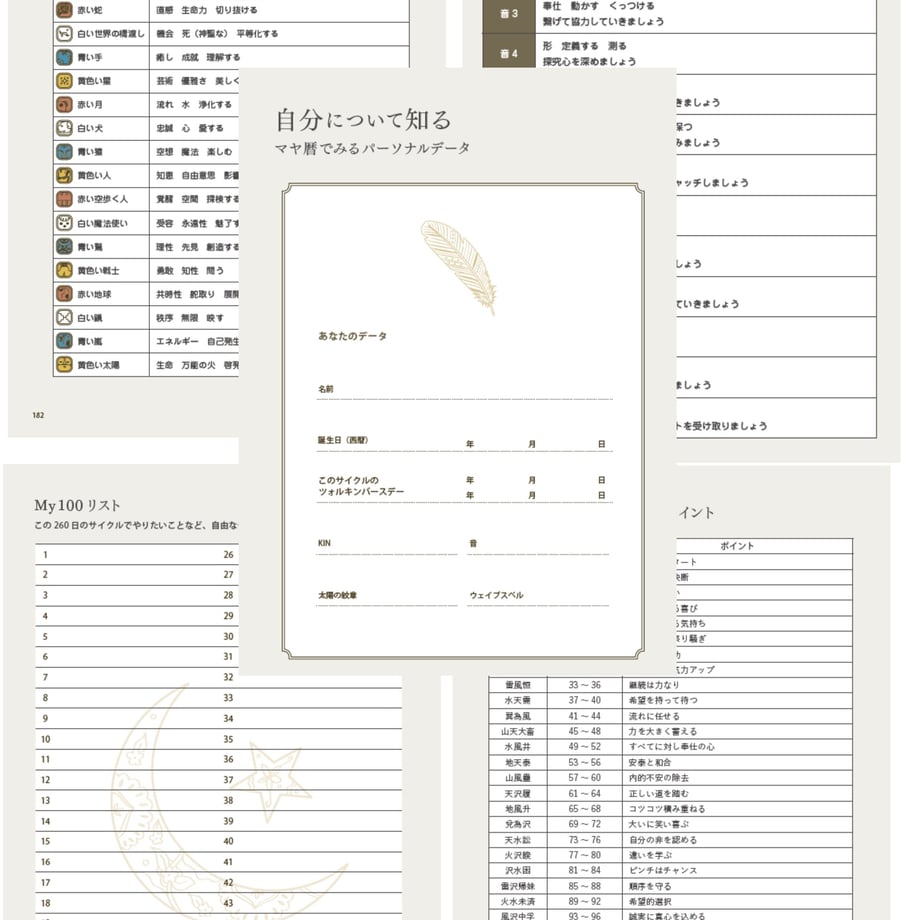Screen dimensions: 920x920
Task: Click the 太陽の紋章 entry line
Action: (387, 597)
